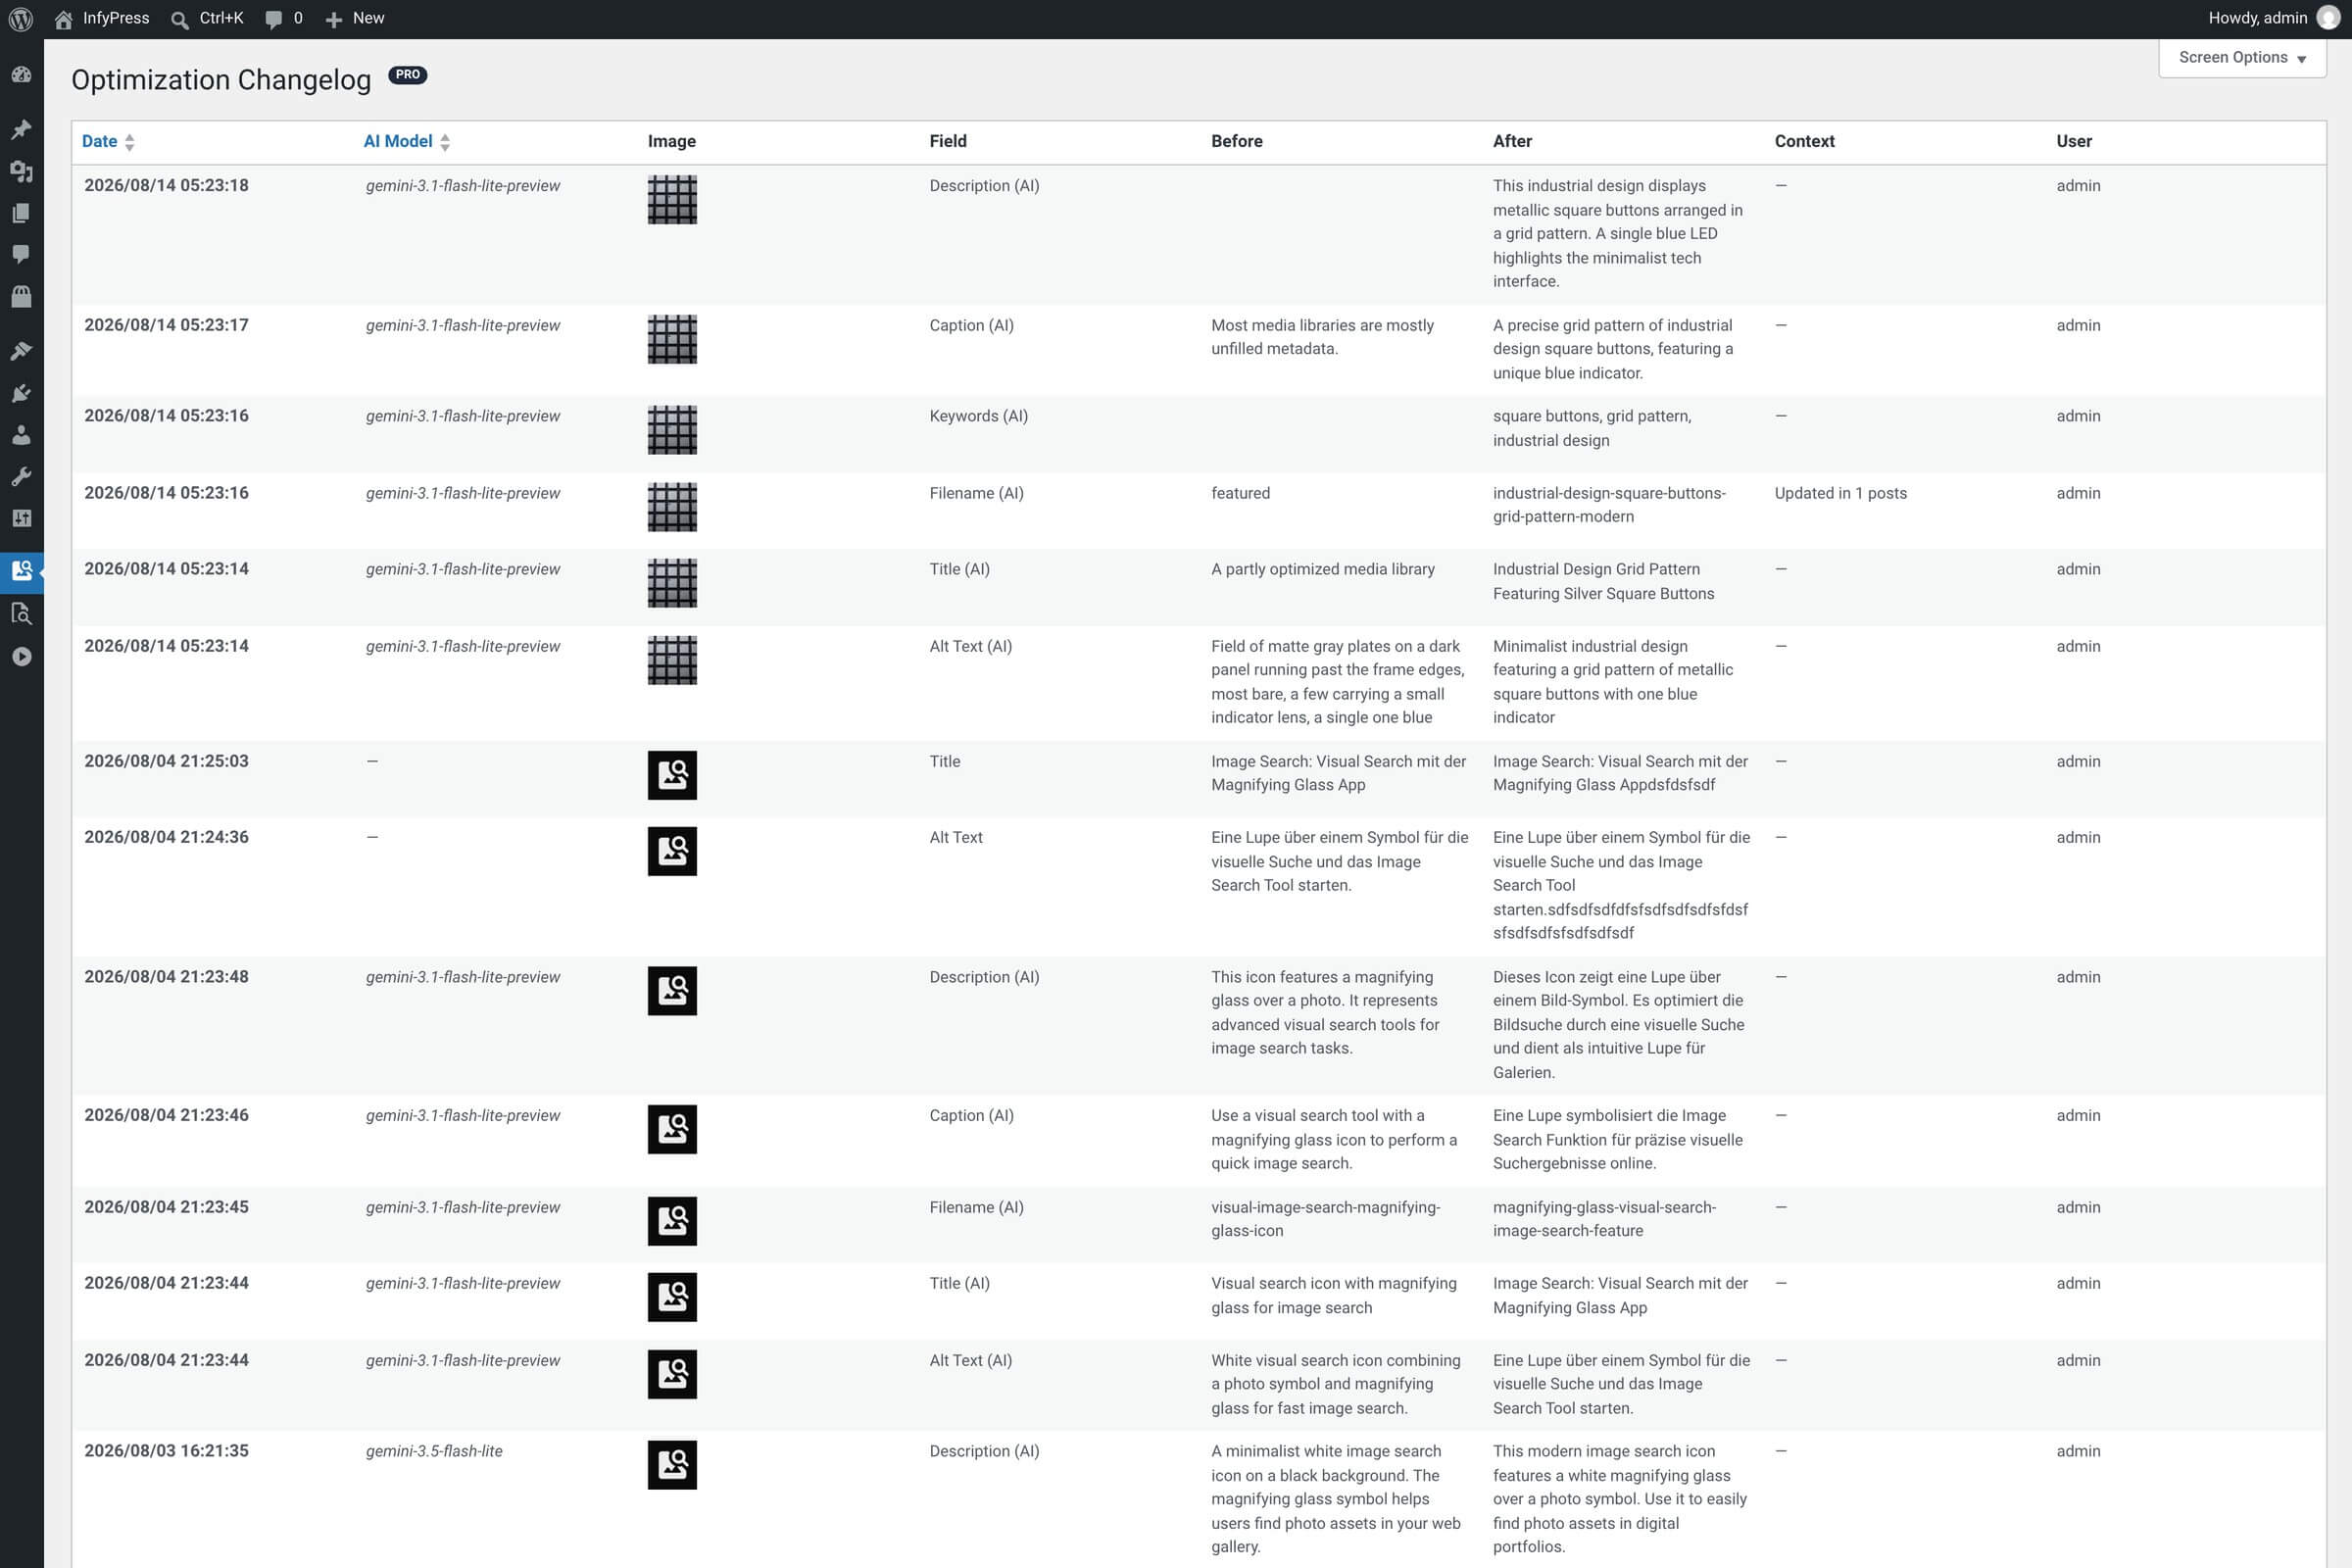Open the InfyPress site name menu

pos(116,18)
